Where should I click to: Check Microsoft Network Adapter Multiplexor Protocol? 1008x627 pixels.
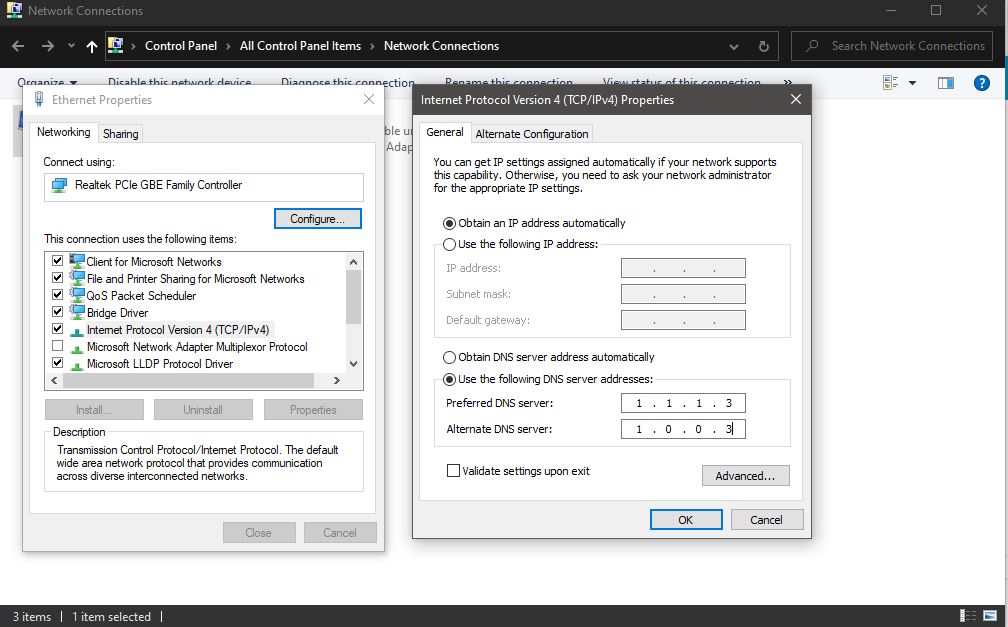57,347
